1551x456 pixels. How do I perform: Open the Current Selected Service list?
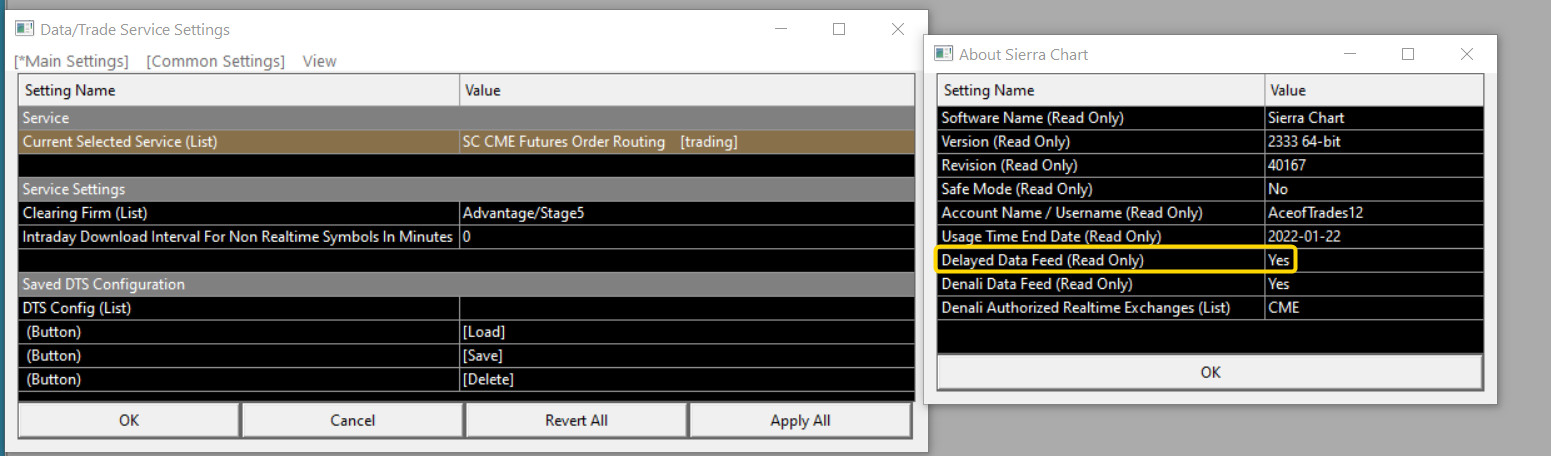pos(686,142)
